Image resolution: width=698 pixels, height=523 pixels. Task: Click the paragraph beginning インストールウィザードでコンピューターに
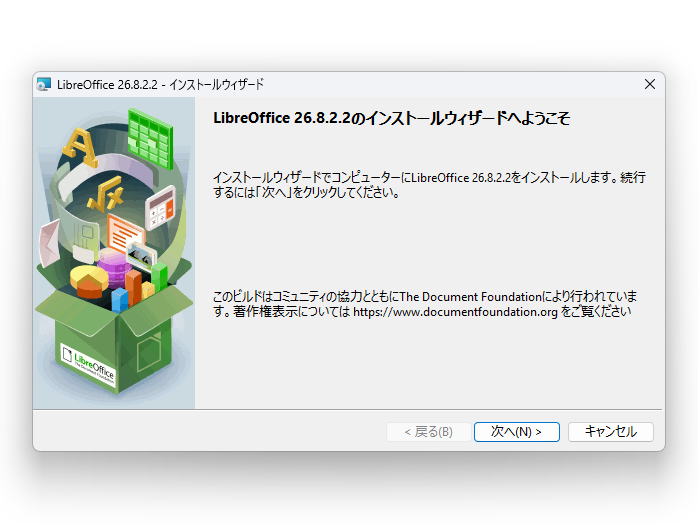pyautogui.click(x=429, y=185)
